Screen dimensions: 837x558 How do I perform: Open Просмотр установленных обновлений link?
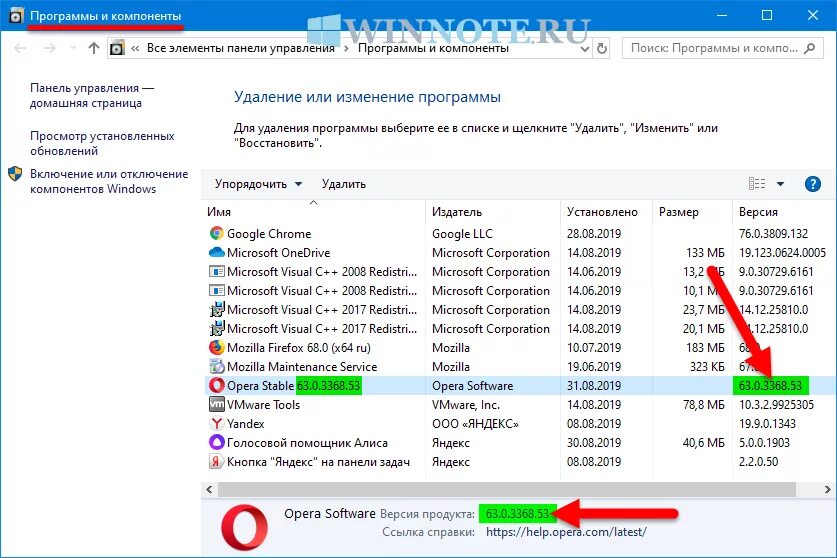pos(102,143)
